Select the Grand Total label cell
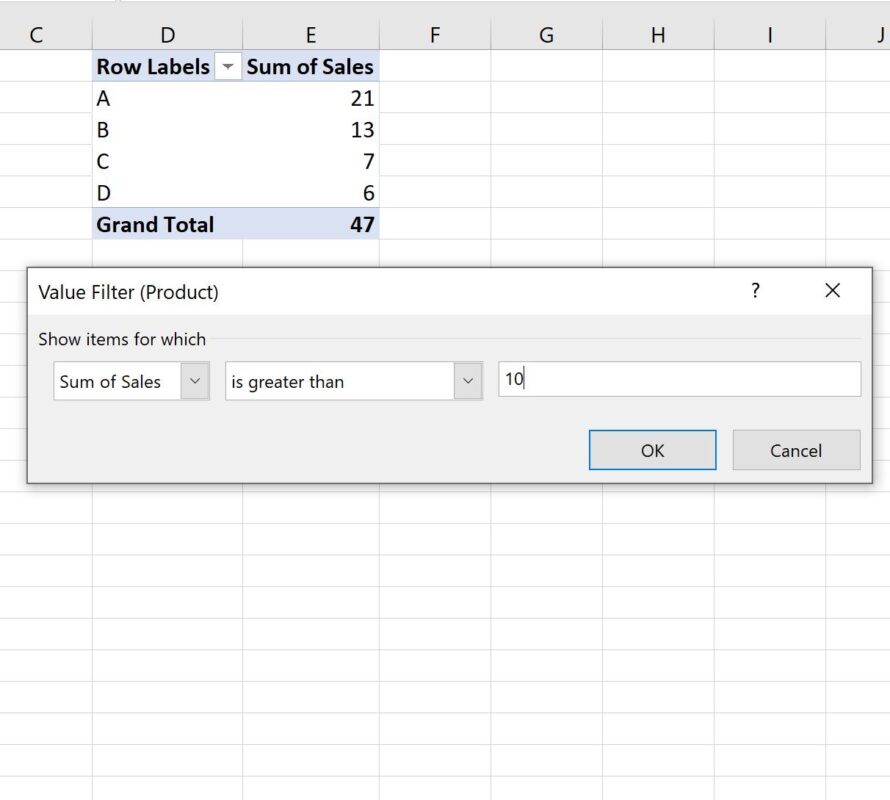The image size is (890, 800). point(167,224)
